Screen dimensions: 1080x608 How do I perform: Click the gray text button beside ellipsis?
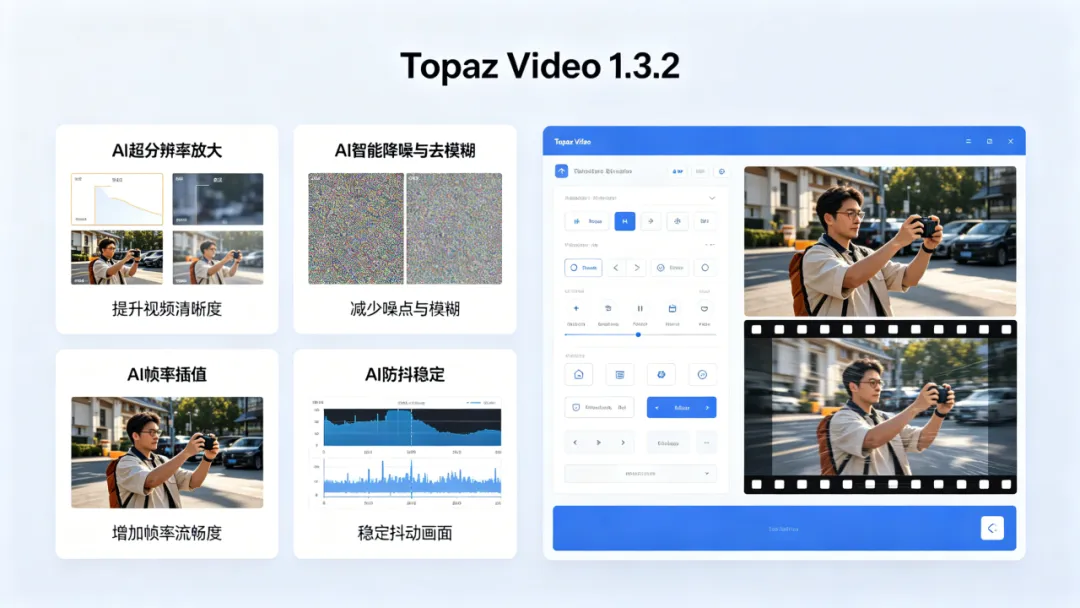[668, 443]
